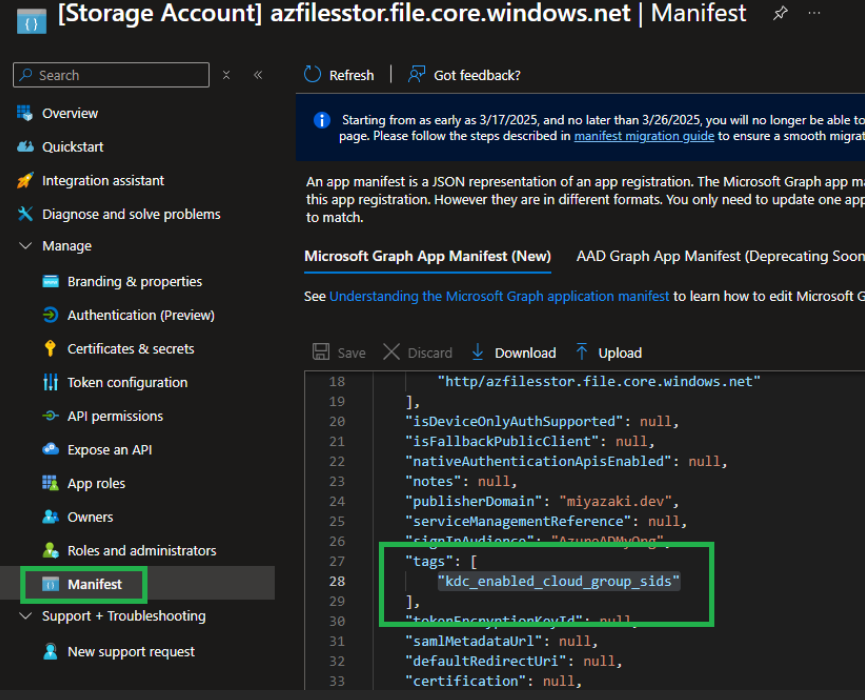Click the Overview sidebar icon
865x700 pixels.
[25, 113]
